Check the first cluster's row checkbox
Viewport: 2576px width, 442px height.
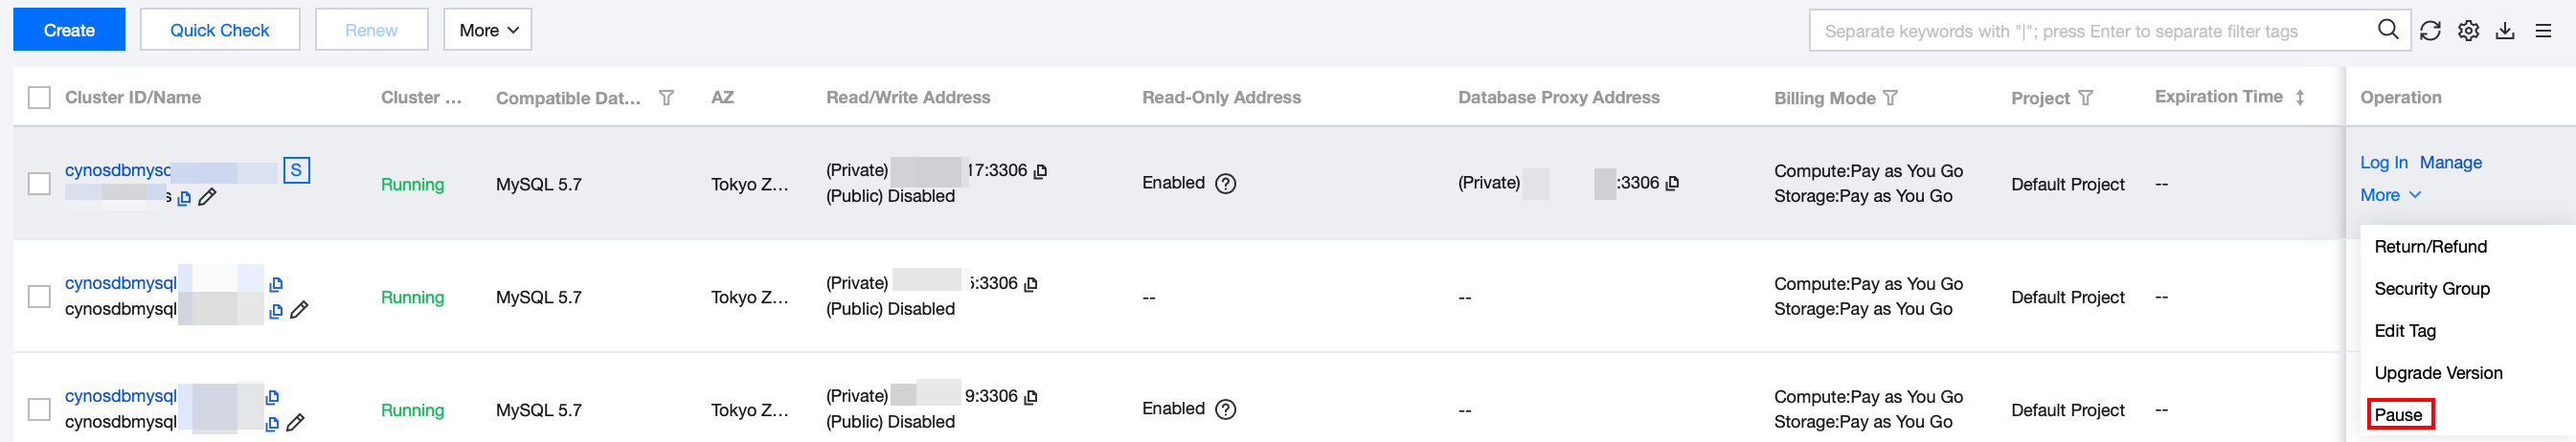(x=39, y=184)
